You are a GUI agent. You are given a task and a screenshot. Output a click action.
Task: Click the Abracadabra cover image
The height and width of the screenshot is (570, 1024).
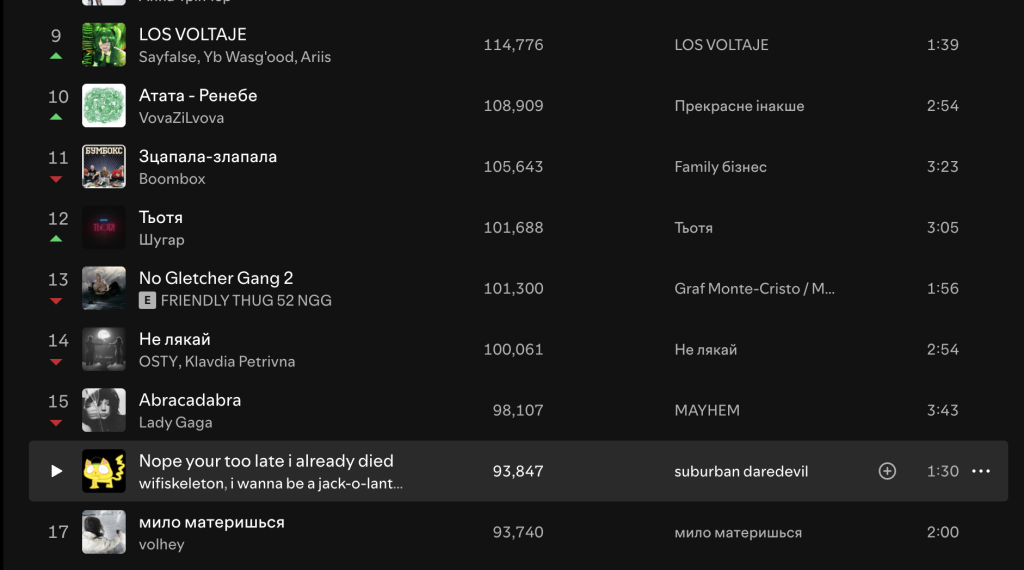104,410
